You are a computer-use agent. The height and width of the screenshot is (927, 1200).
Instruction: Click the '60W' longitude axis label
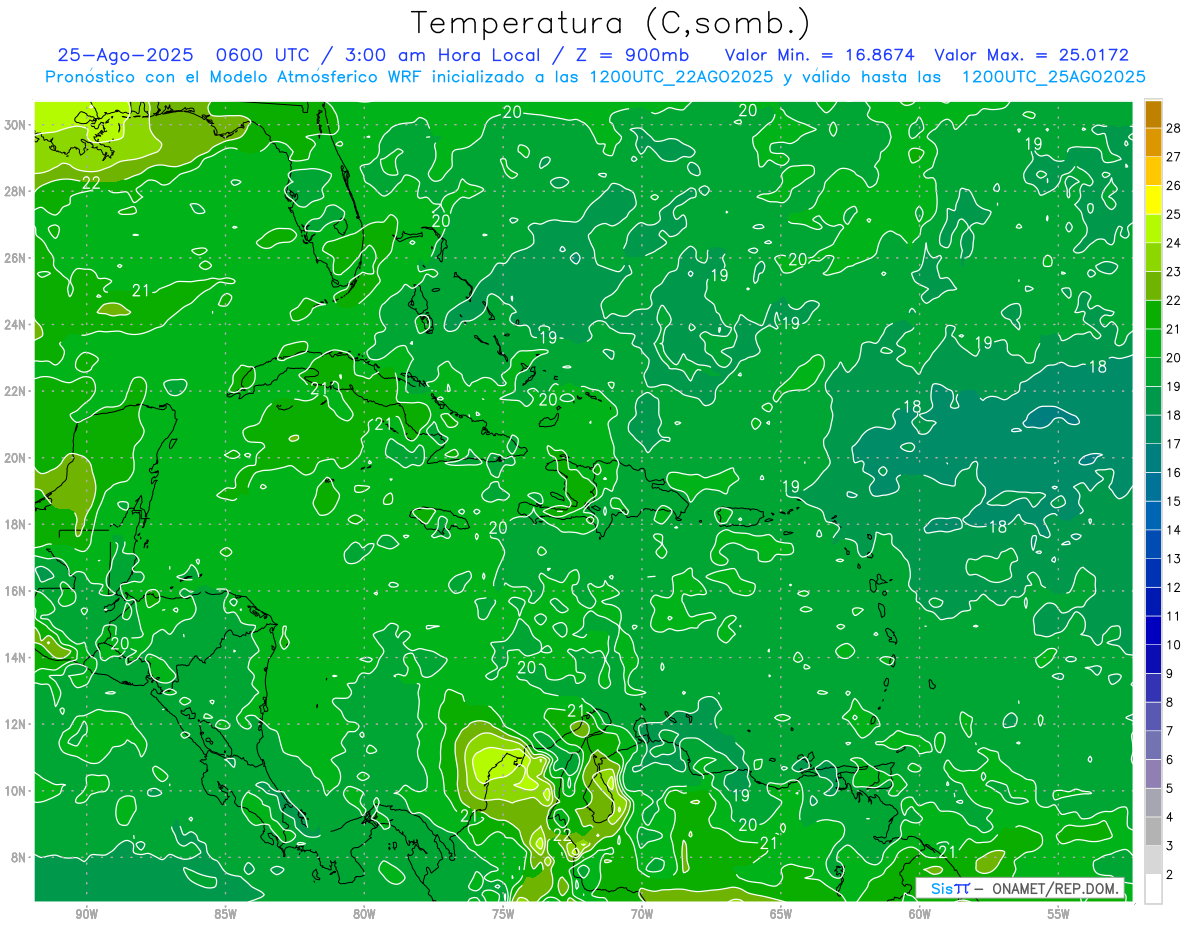(919, 914)
